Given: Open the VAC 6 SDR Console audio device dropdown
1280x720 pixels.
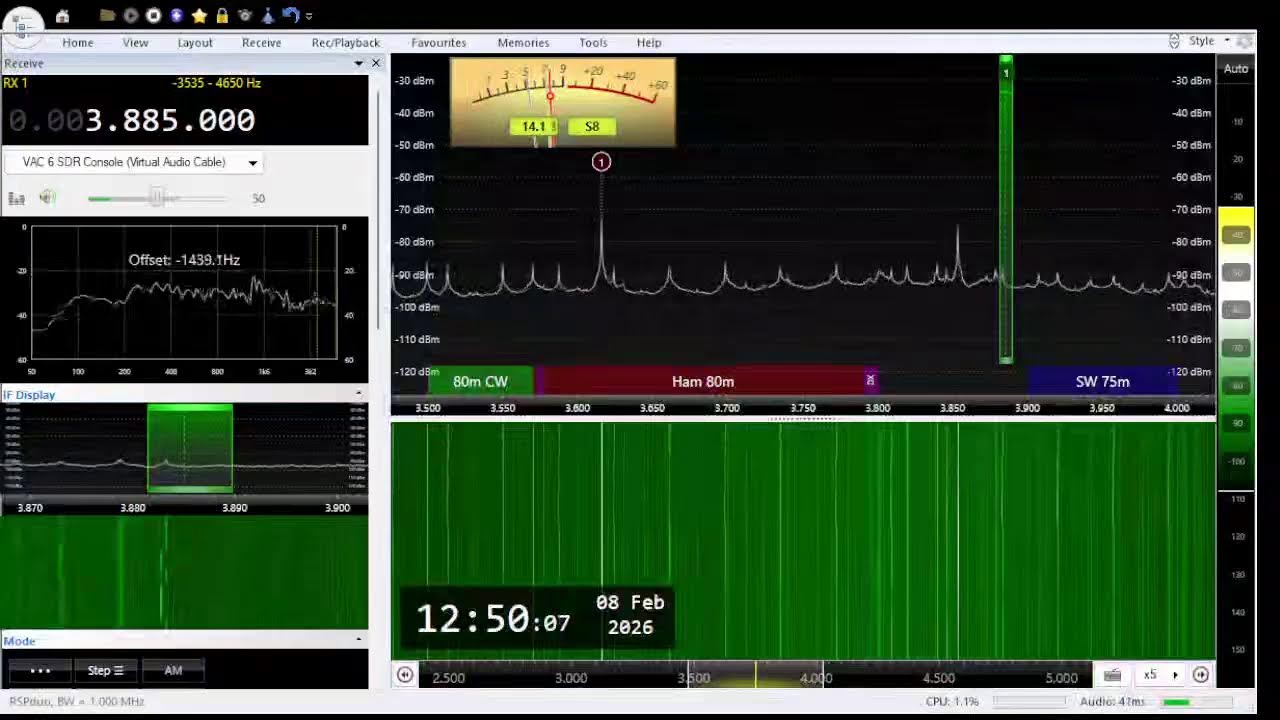Looking at the screenshot, I should [134, 162].
